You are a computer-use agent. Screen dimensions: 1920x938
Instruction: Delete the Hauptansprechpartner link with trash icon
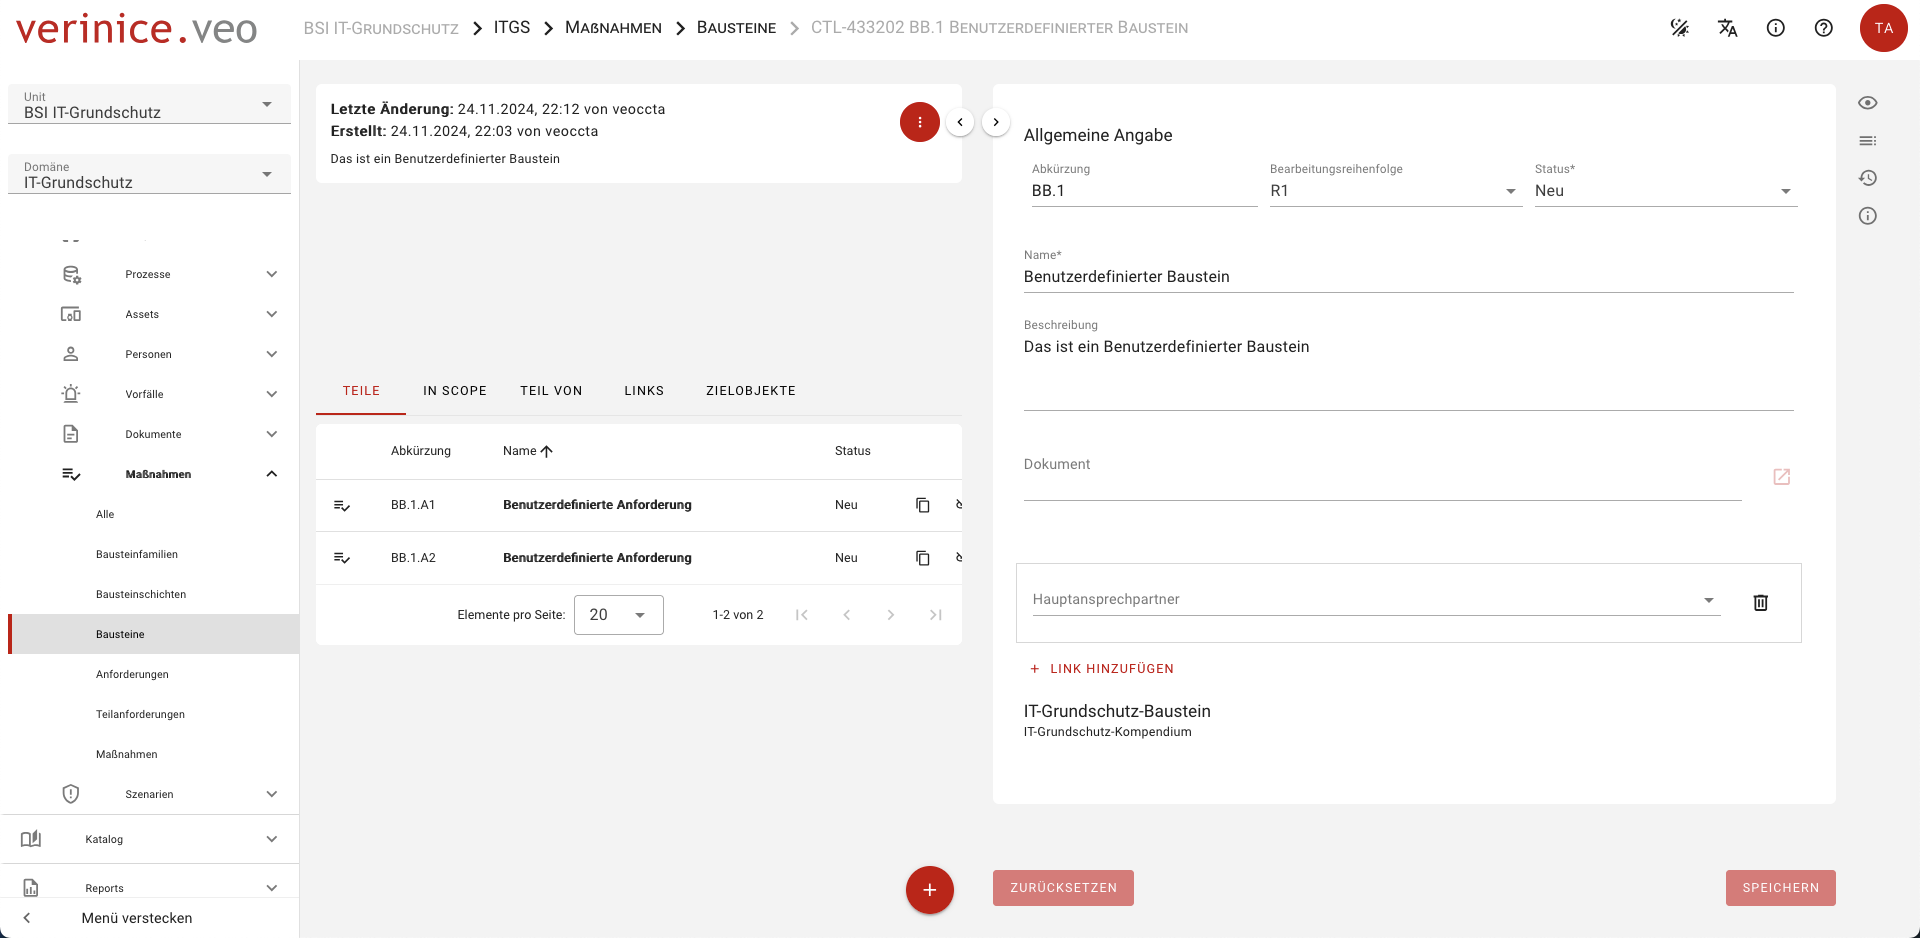coord(1760,602)
